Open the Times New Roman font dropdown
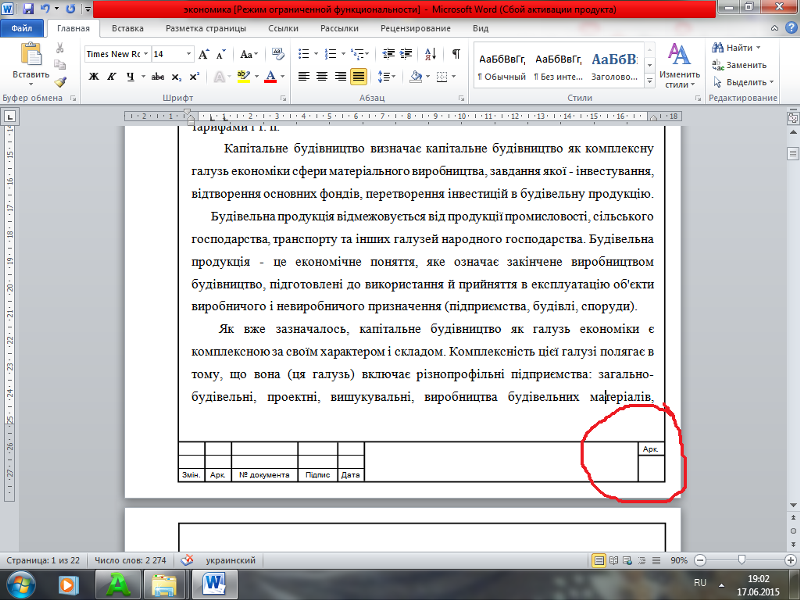This screenshot has height=605, width=800. [x=146, y=54]
